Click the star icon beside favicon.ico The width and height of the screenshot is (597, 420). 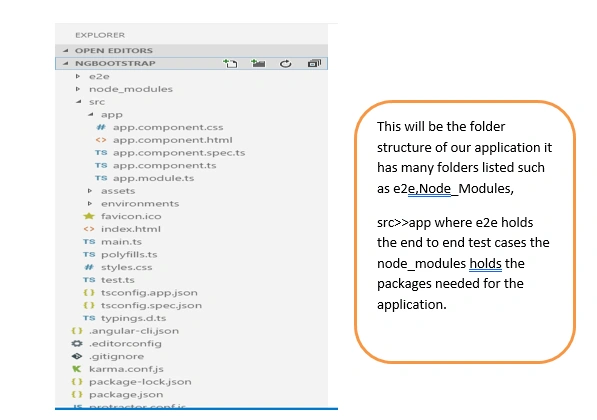pyautogui.click(x=89, y=216)
